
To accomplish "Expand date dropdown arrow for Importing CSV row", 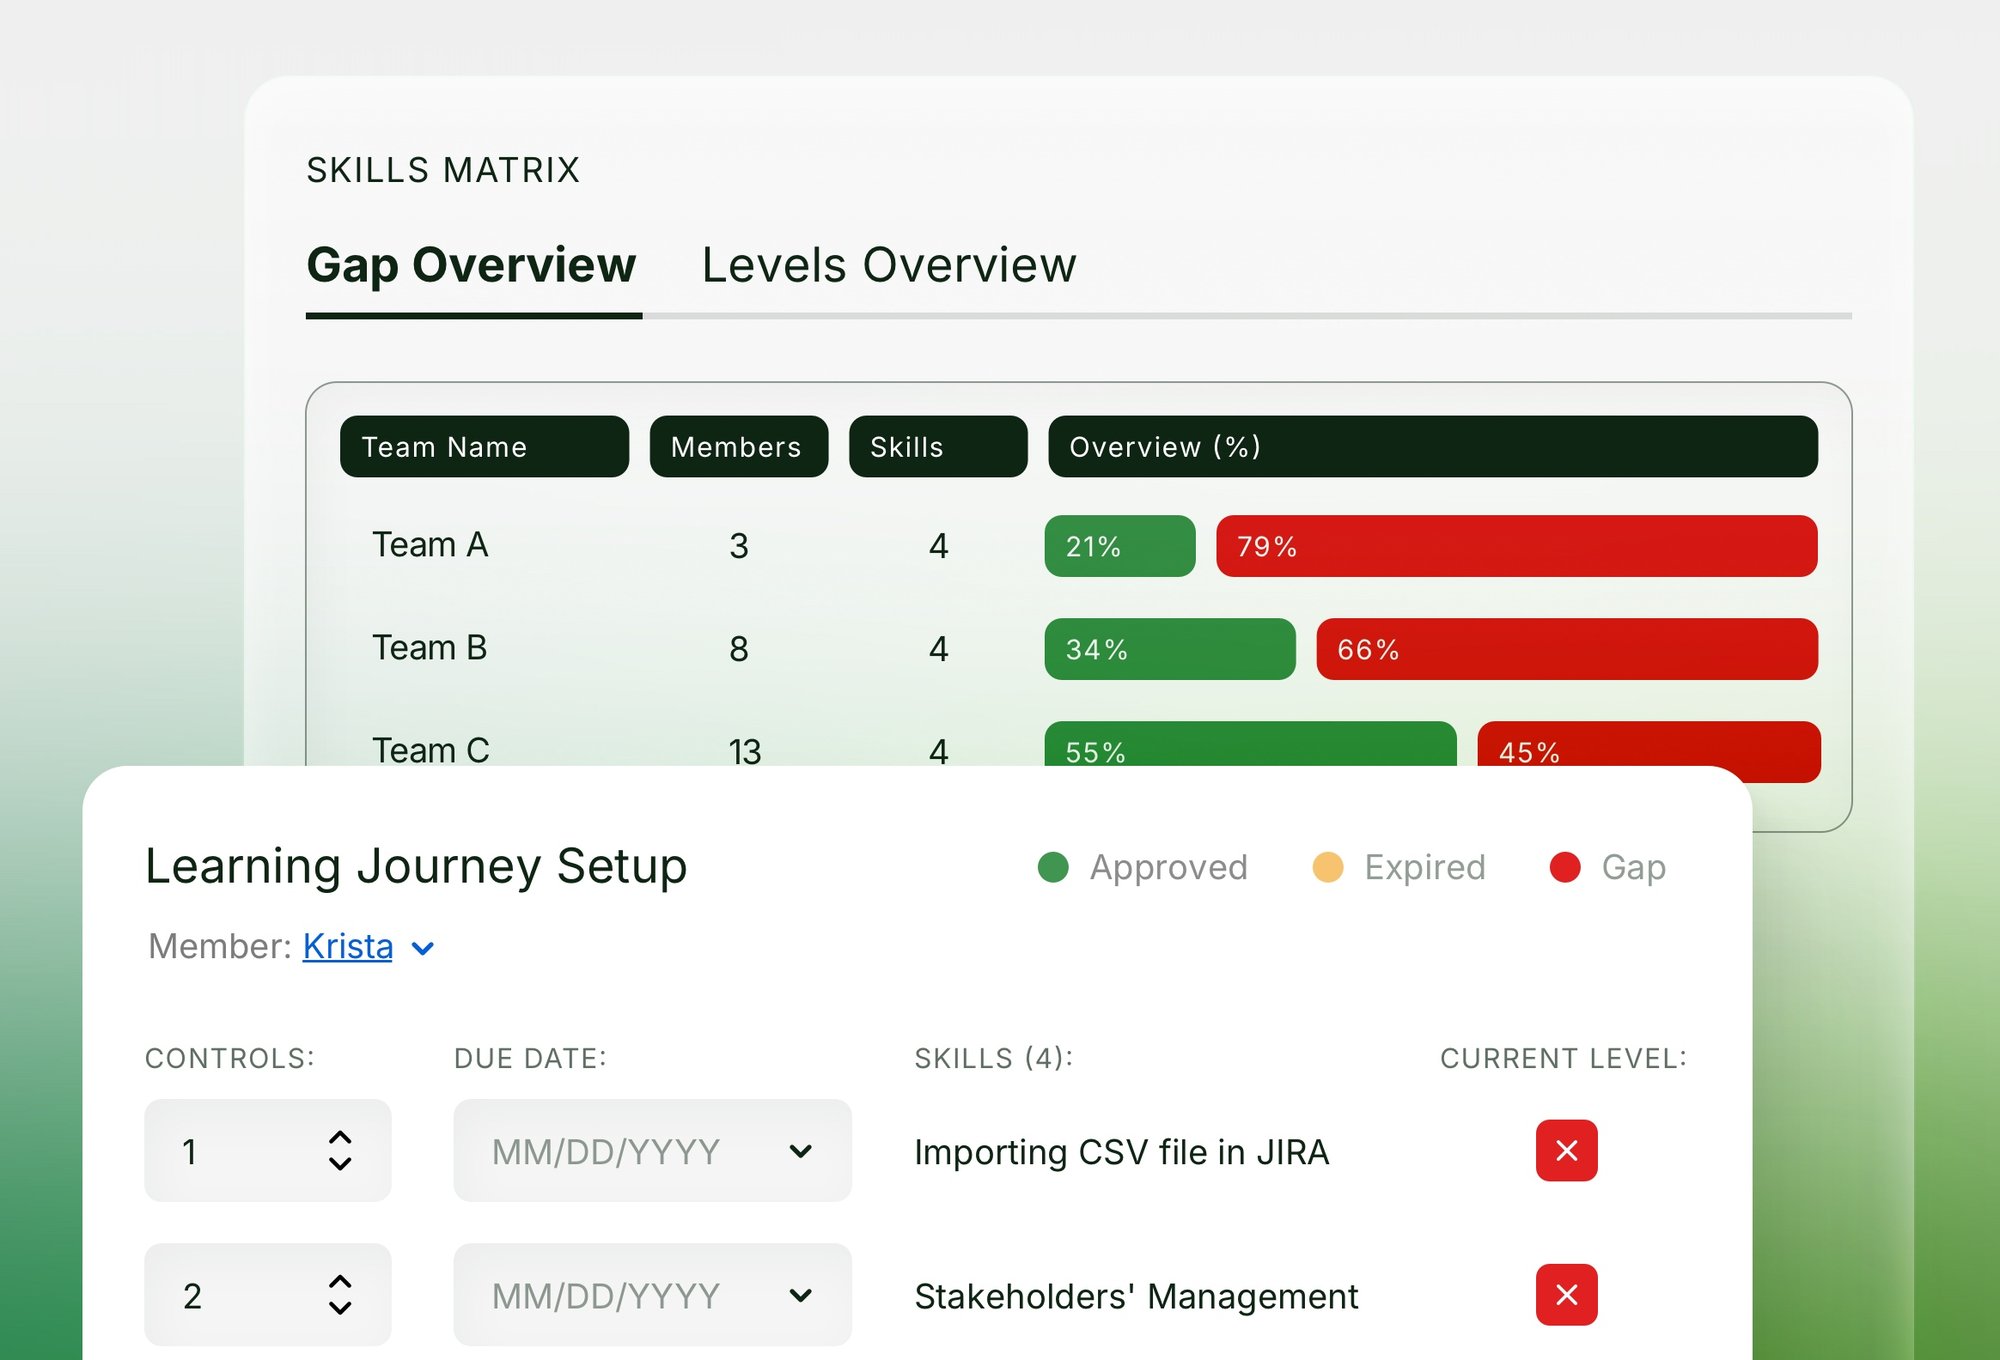I will [800, 1151].
